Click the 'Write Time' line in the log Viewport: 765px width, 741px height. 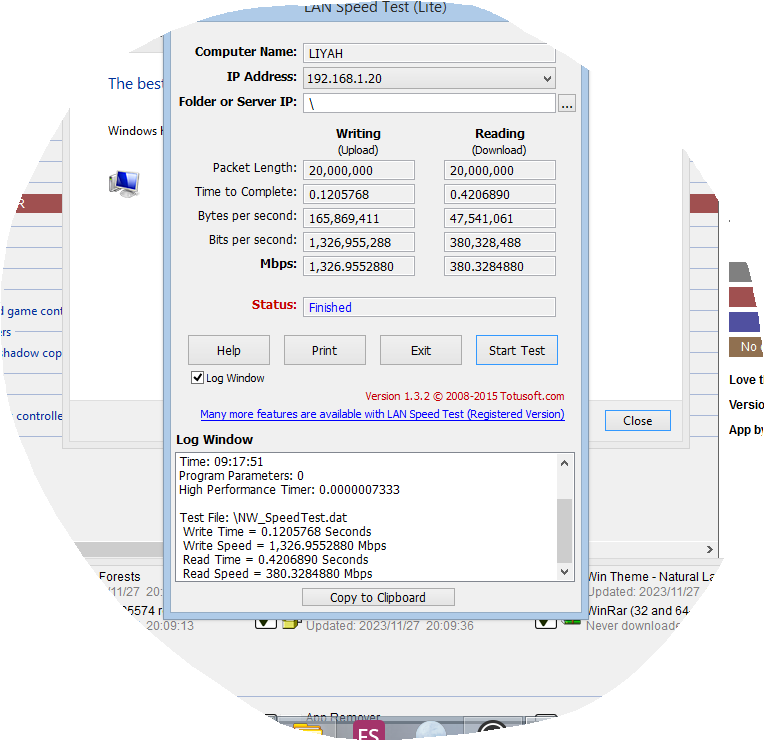[x=277, y=532]
